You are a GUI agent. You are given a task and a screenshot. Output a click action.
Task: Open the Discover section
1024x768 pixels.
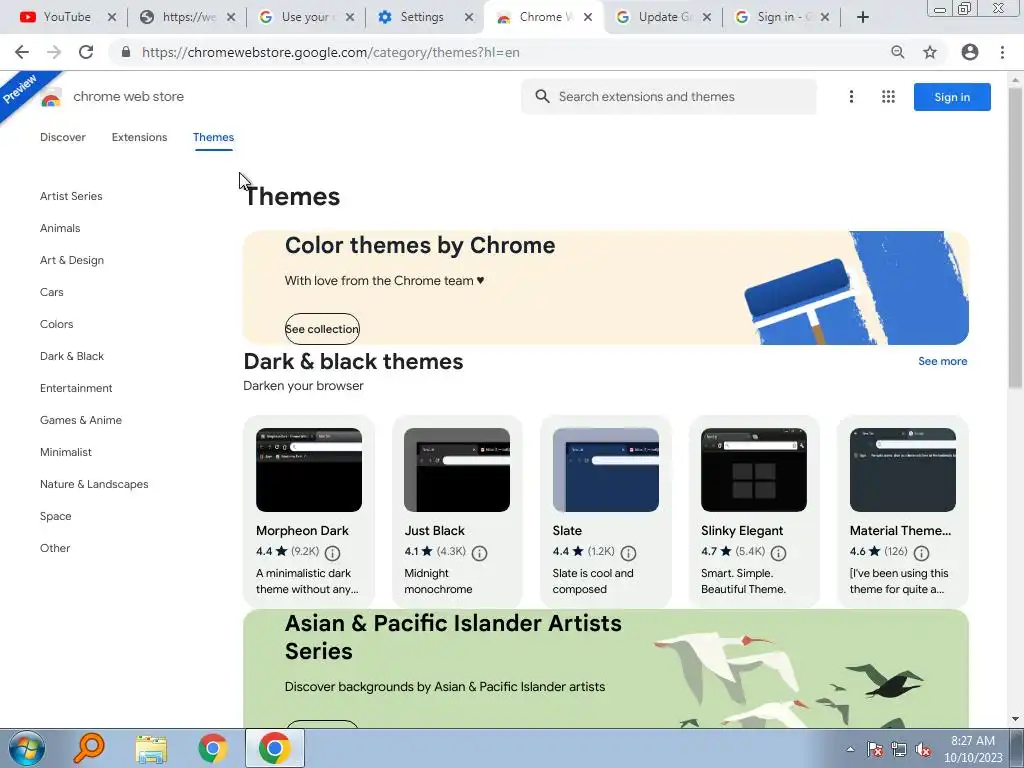point(63,137)
